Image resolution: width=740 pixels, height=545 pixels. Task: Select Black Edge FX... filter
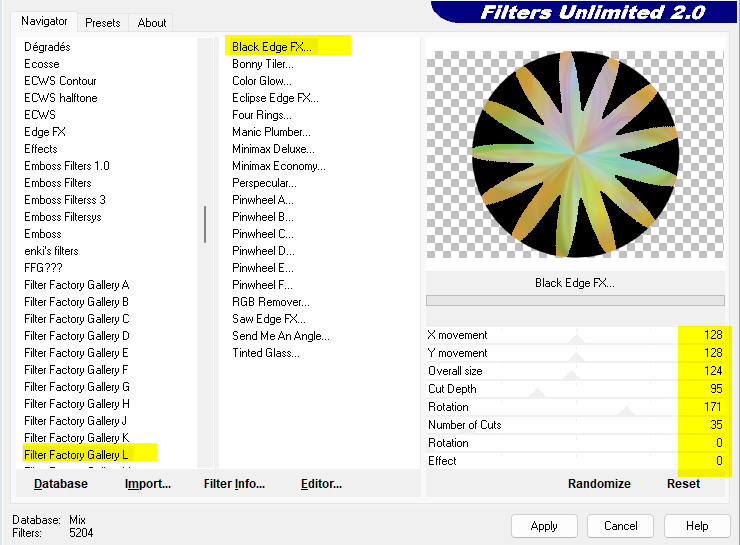(x=272, y=47)
